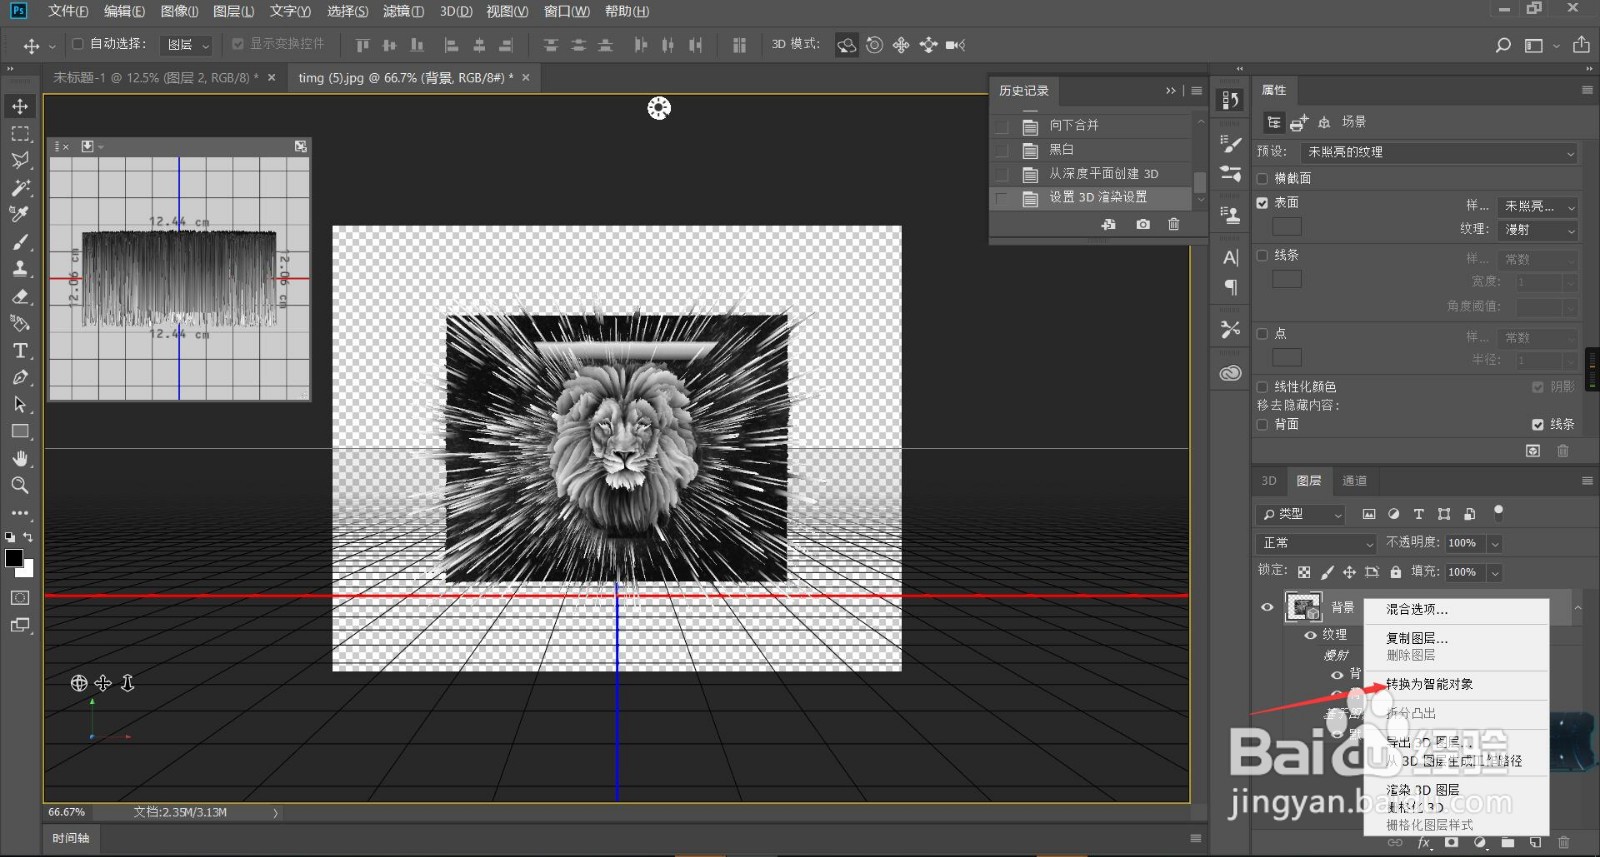Click the Quick Mask mode icon

coord(20,598)
